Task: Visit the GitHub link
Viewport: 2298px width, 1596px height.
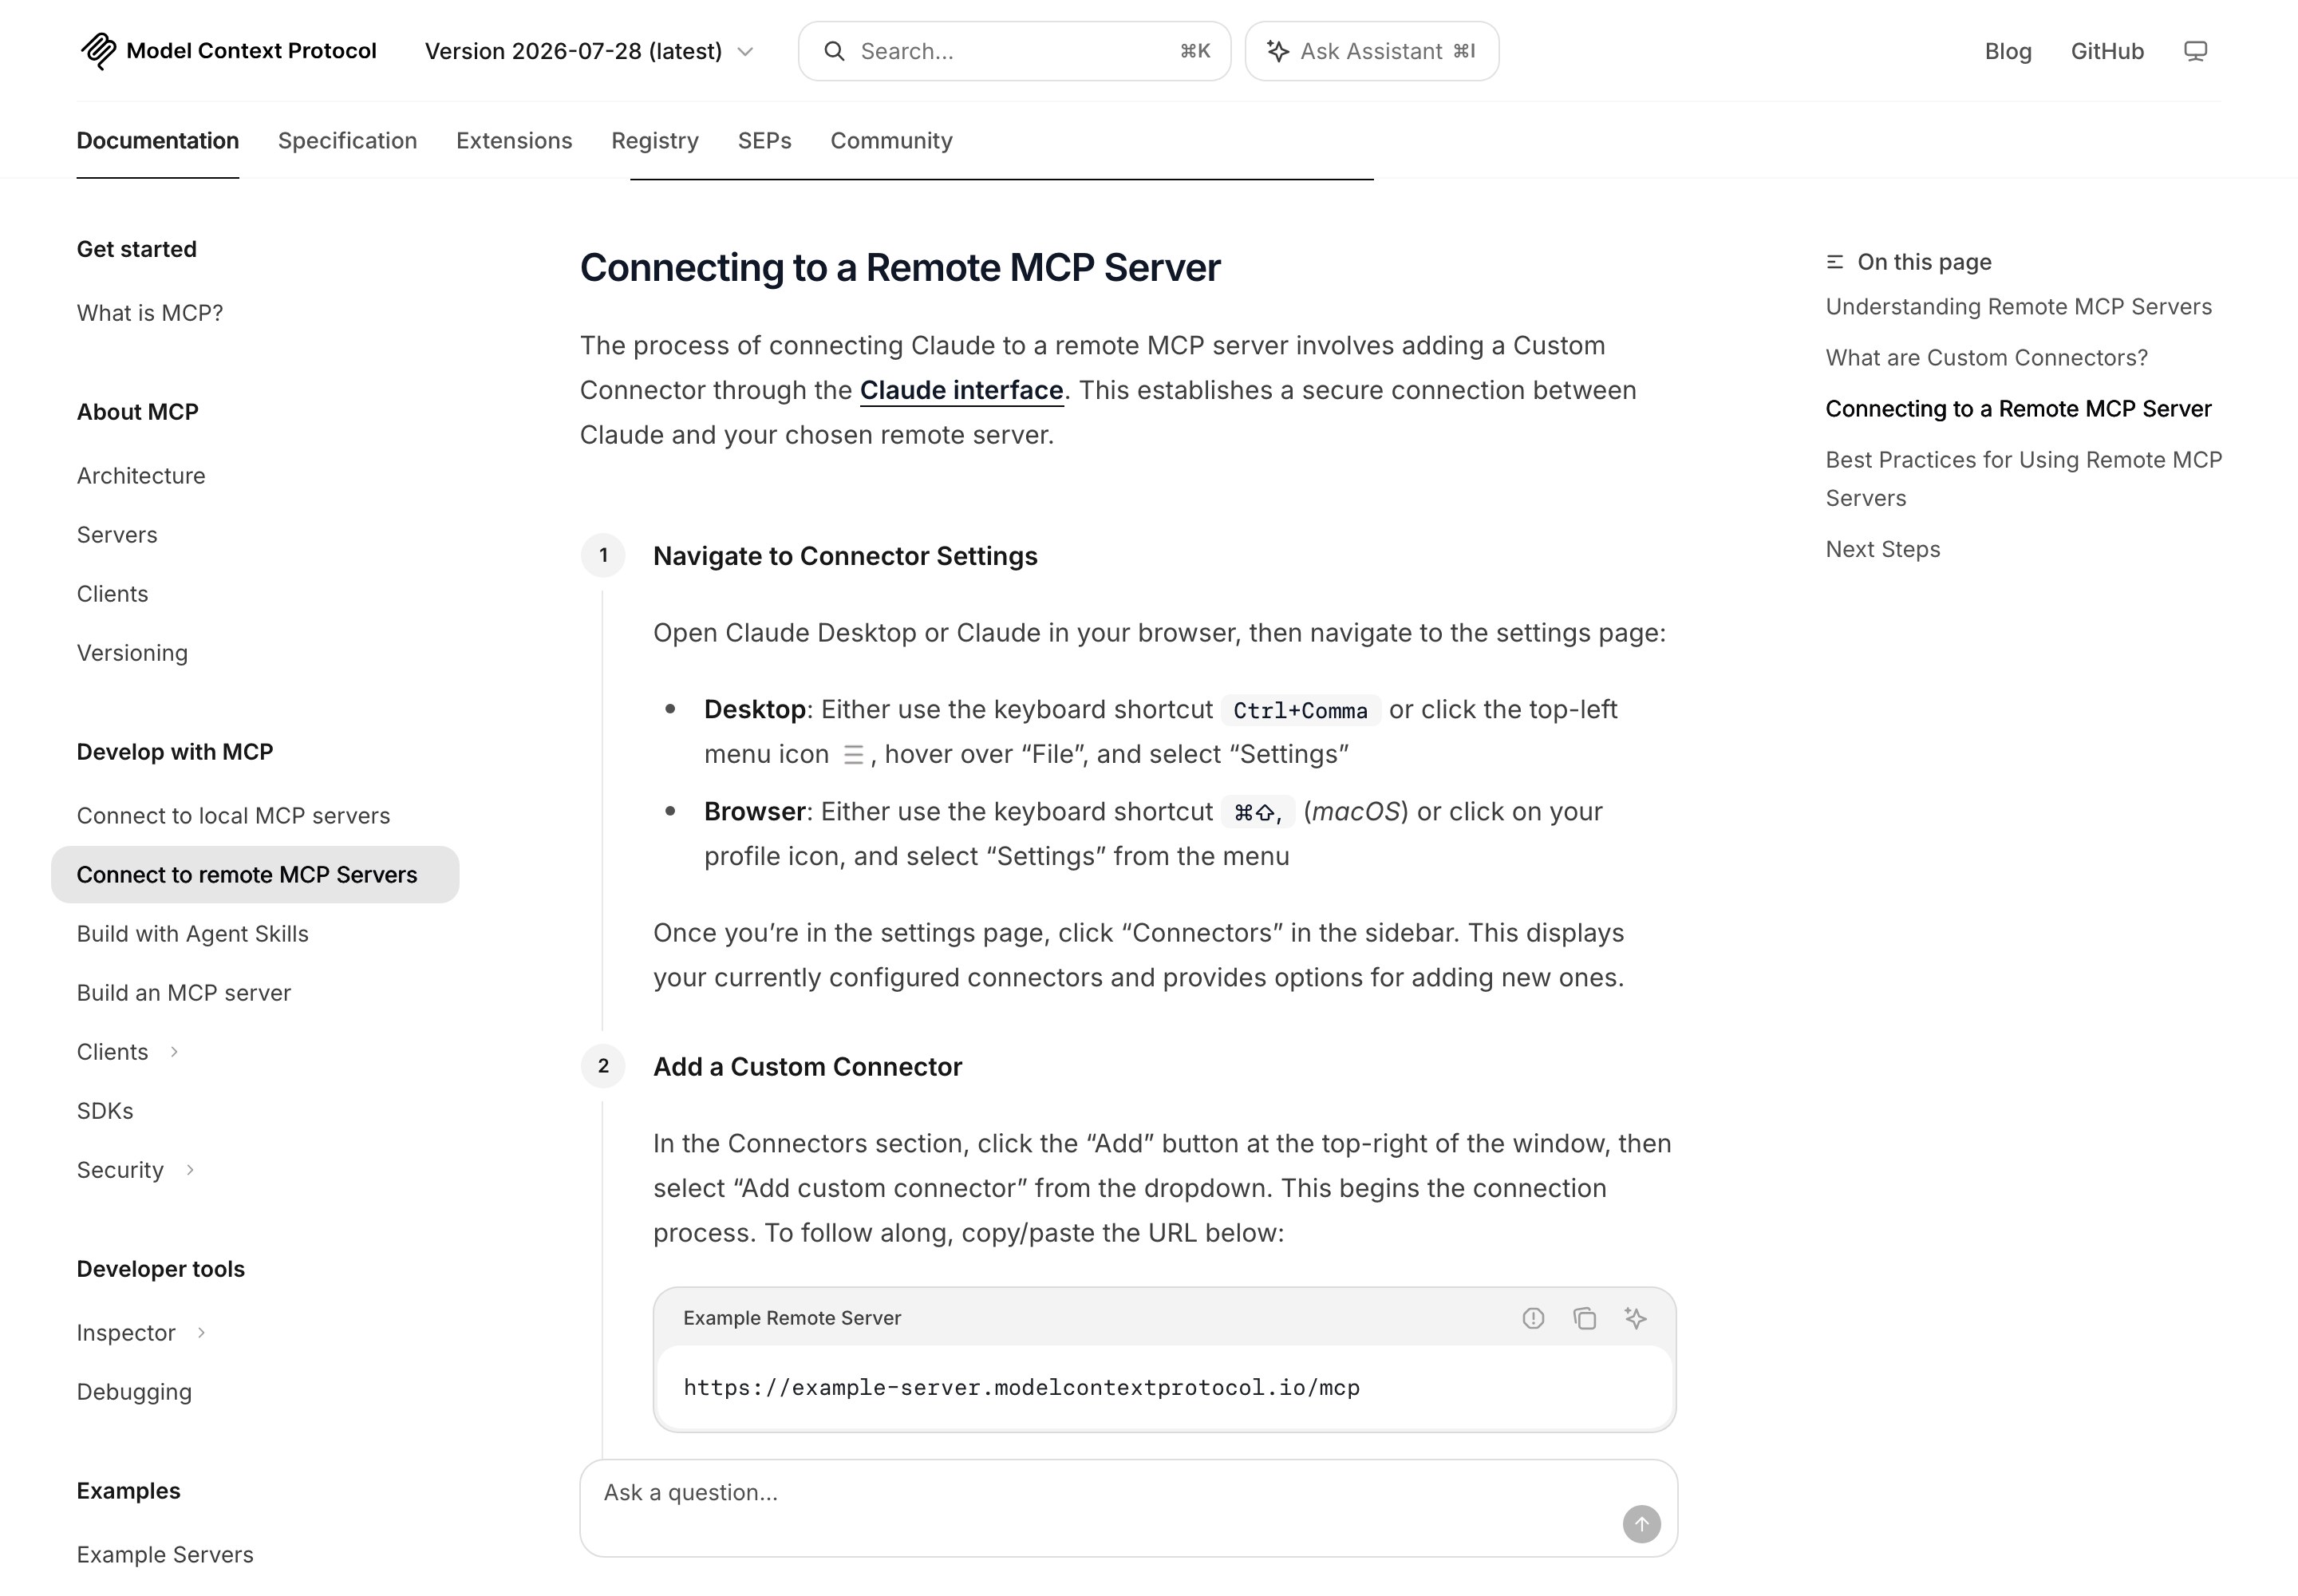Action: [x=2107, y=51]
